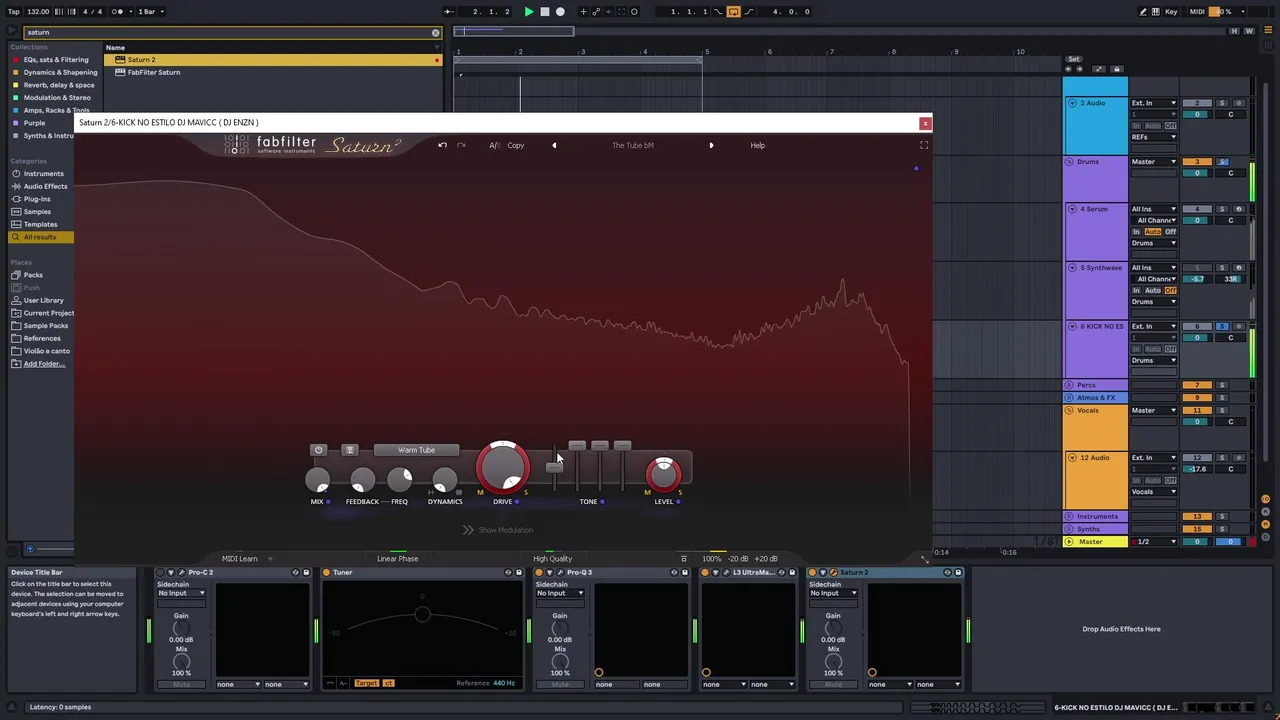1280x720 pixels.
Task: Open the Instruments category
Action: pyautogui.click(x=42, y=174)
